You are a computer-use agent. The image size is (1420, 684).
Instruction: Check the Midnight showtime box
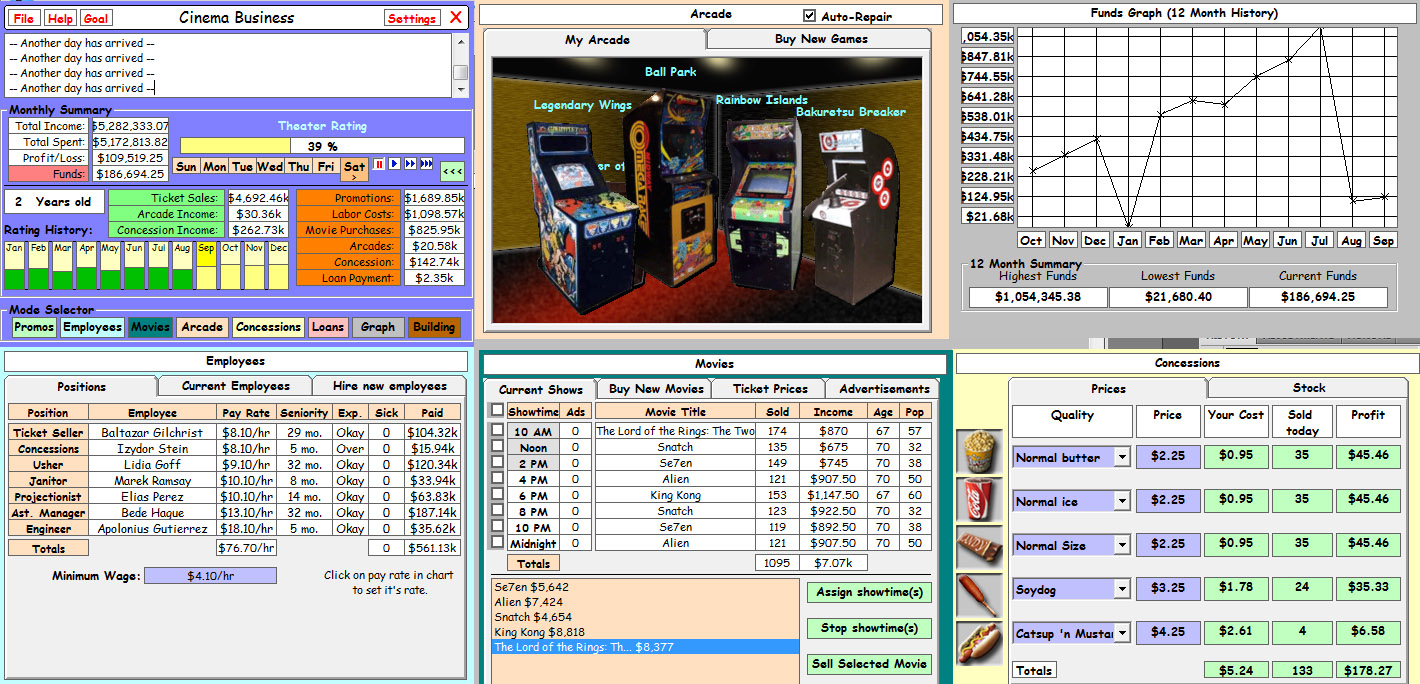[497, 543]
